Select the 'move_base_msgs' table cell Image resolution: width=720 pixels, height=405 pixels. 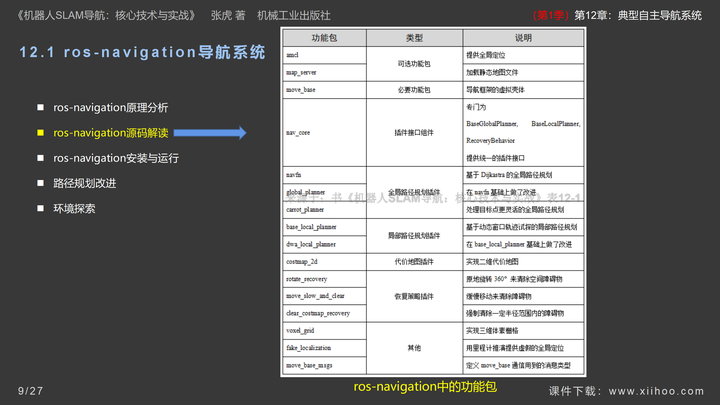click(x=324, y=366)
